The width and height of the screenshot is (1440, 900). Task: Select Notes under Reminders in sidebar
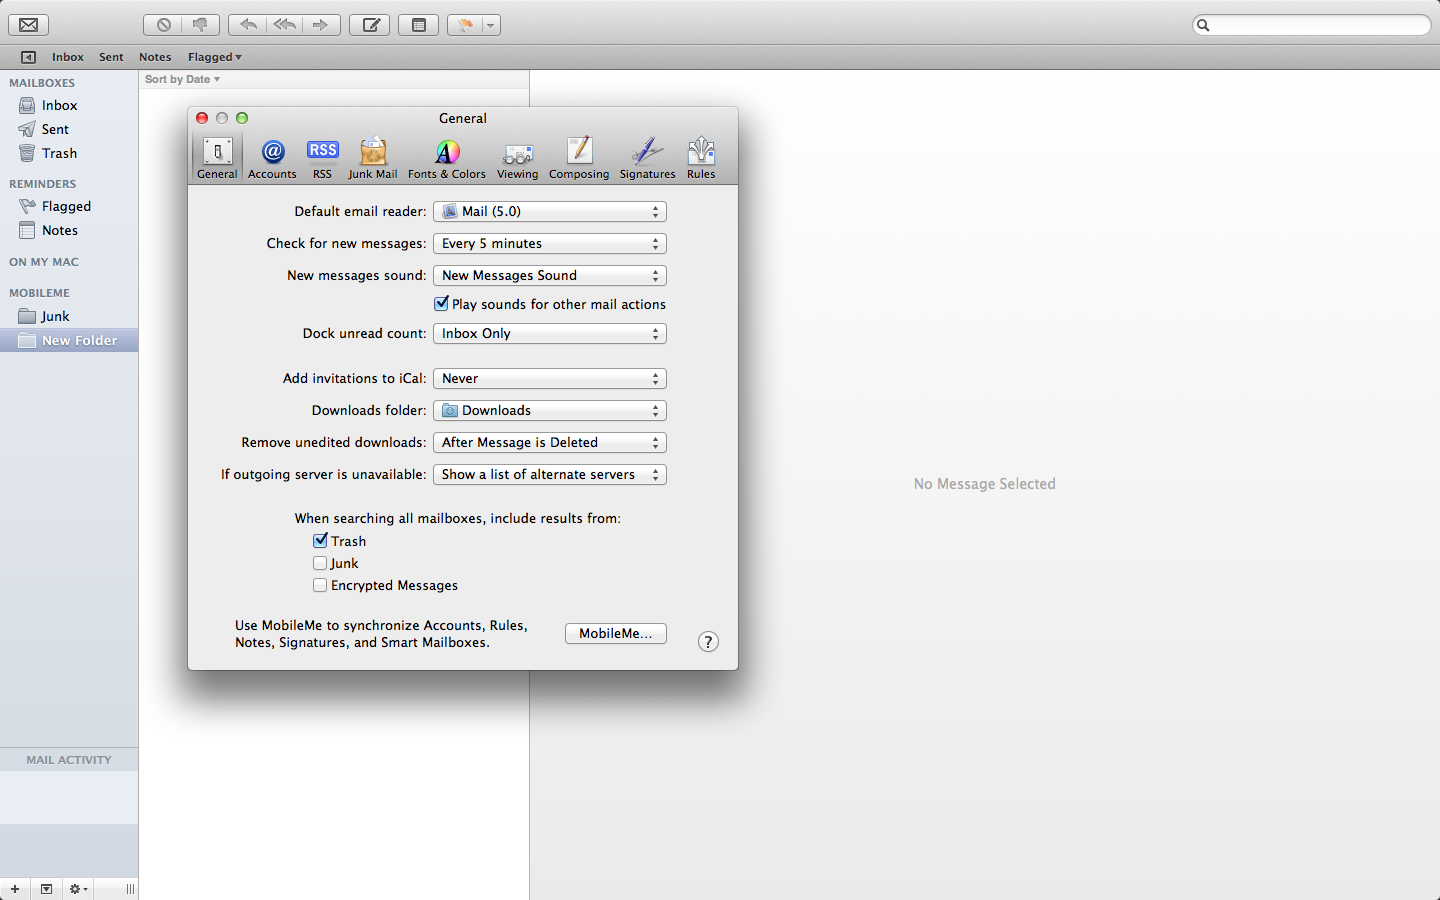pyautogui.click(x=69, y=230)
